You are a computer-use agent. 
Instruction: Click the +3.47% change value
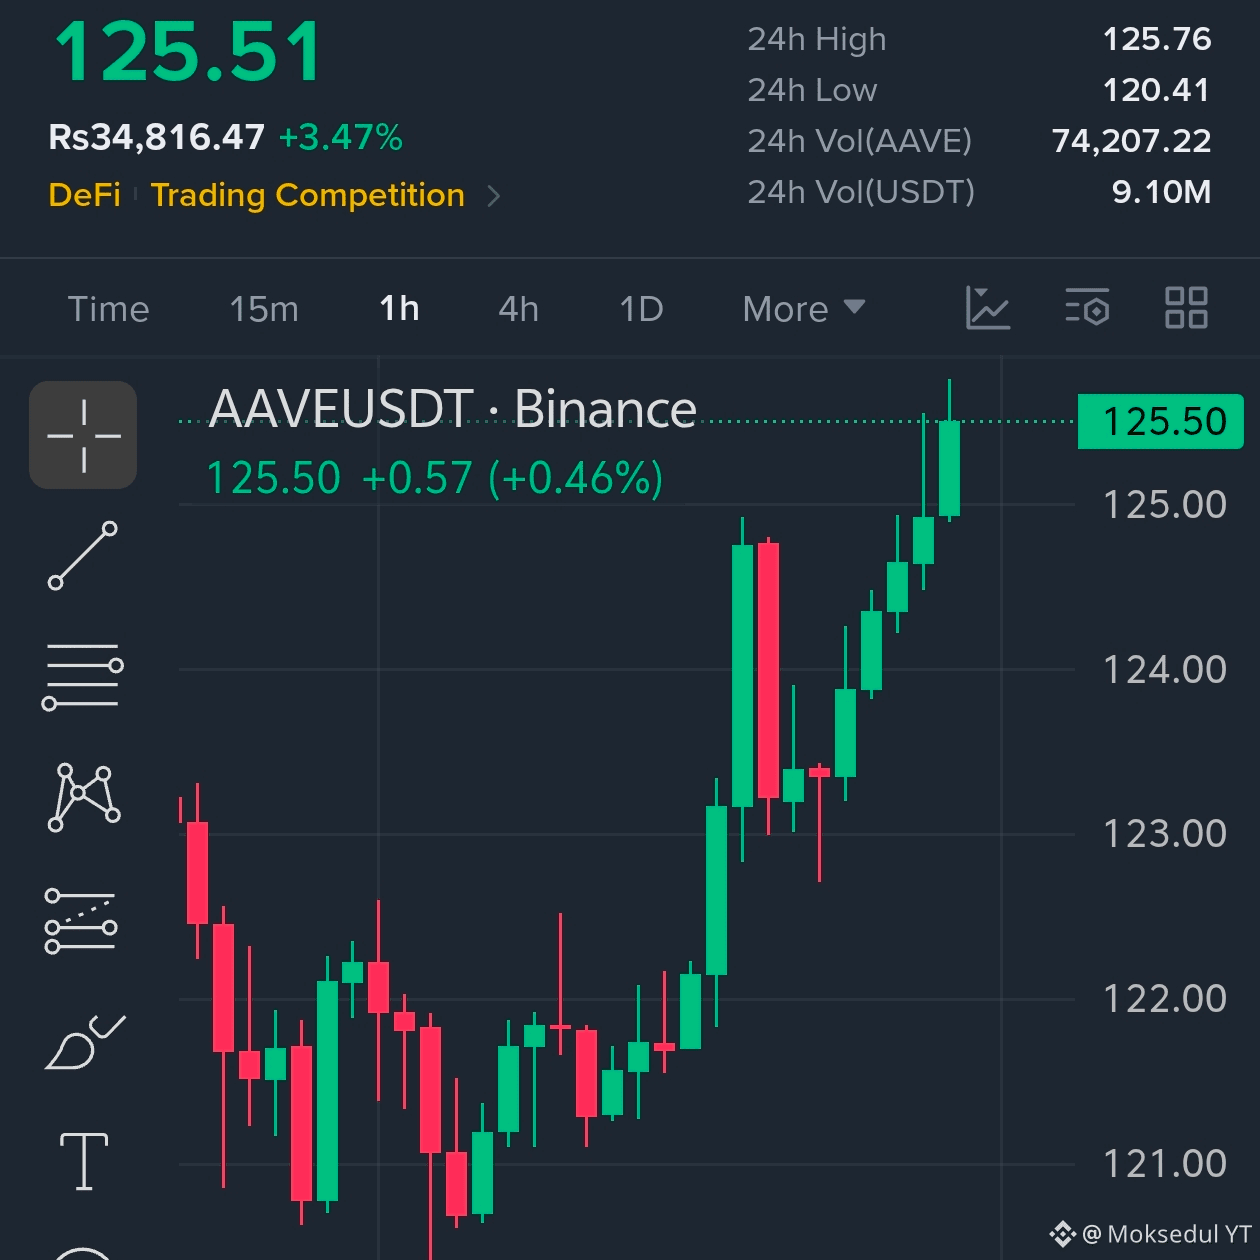[341, 137]
